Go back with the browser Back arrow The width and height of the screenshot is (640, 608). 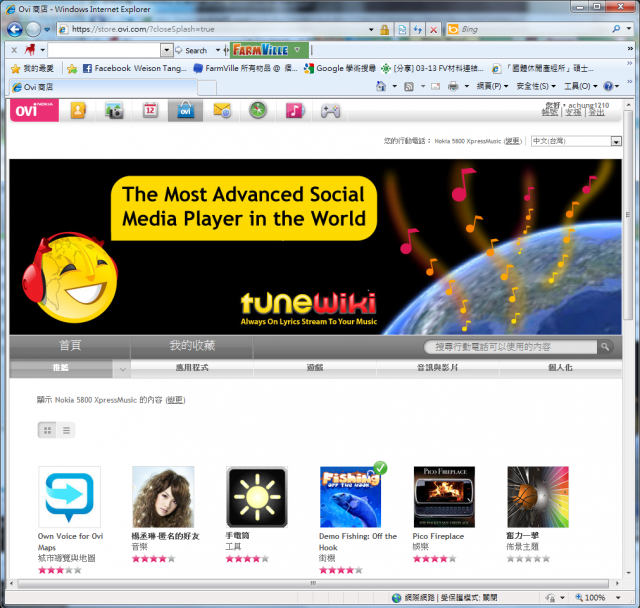point(15,29)
